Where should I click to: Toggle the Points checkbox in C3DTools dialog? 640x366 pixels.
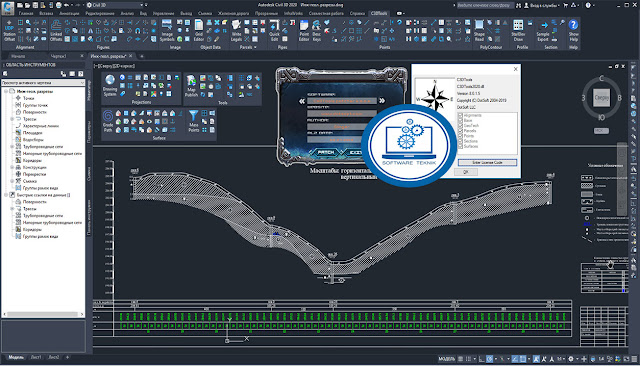(x=460, y=136)
